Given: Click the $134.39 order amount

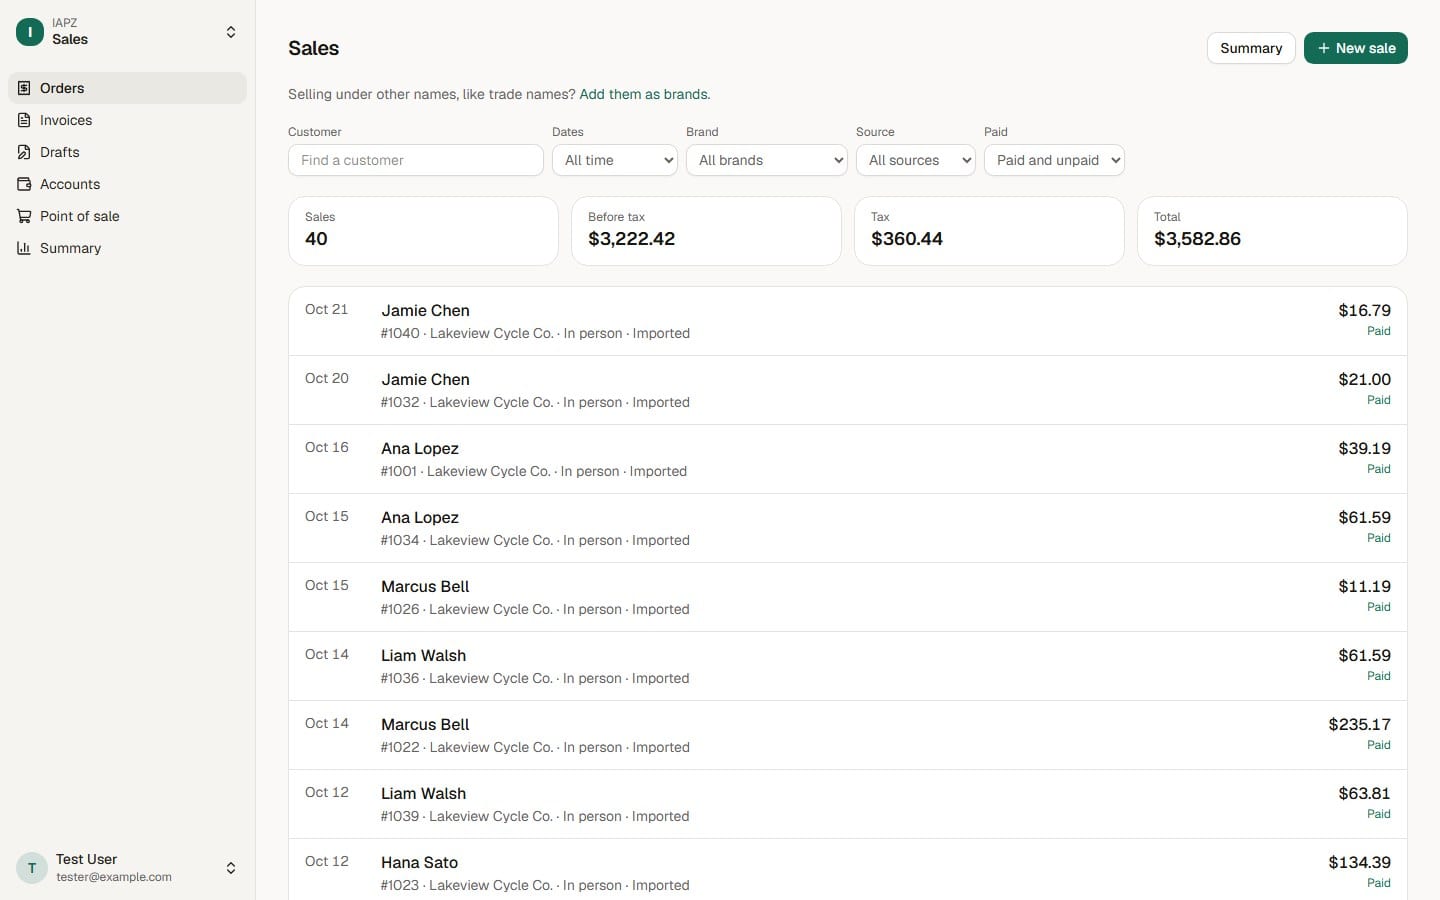Looking at the screenshot, I should click(x=1359, y=862).
